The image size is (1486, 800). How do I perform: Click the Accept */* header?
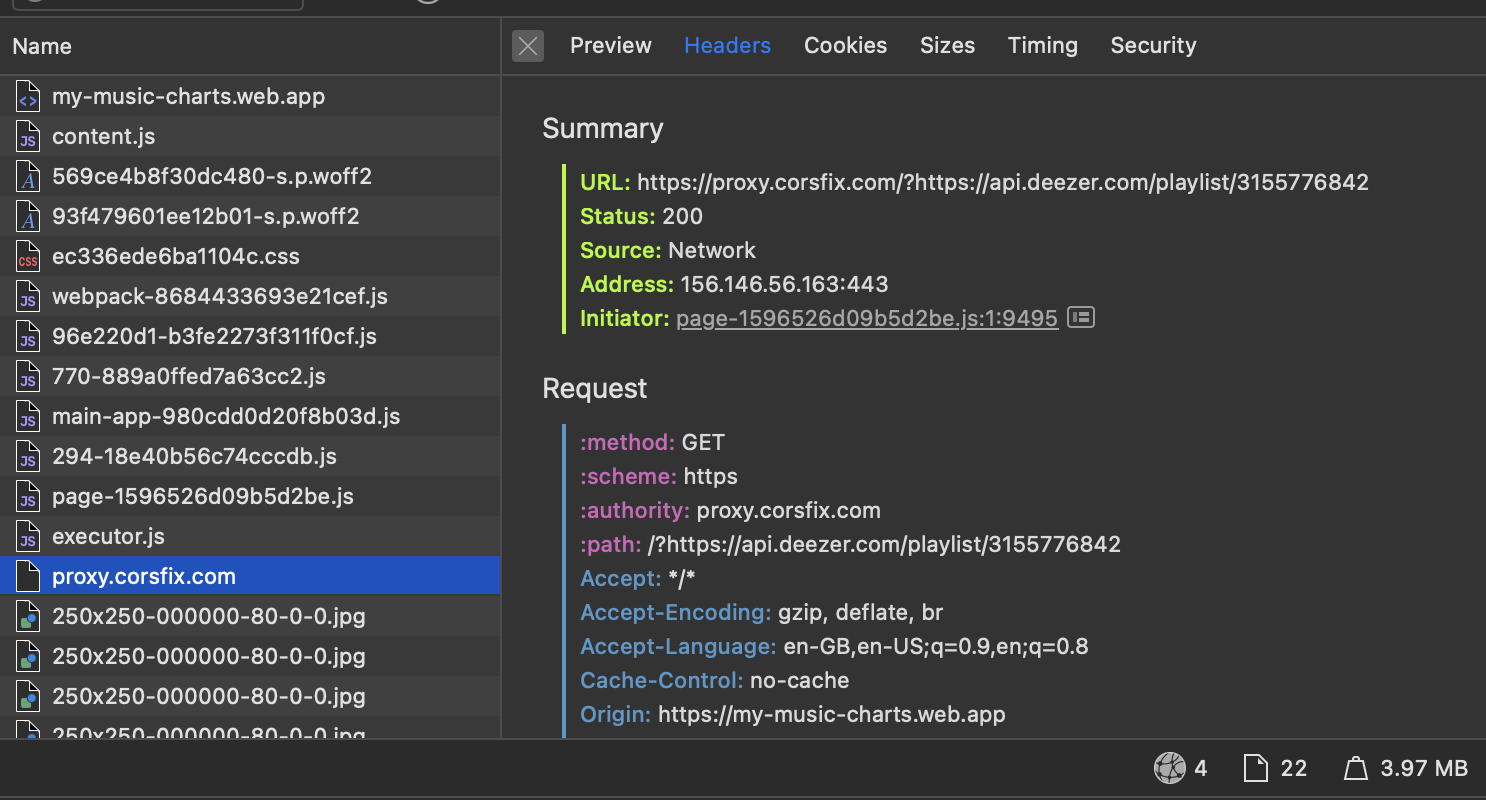pyautogui.click(x=637, y=579)
